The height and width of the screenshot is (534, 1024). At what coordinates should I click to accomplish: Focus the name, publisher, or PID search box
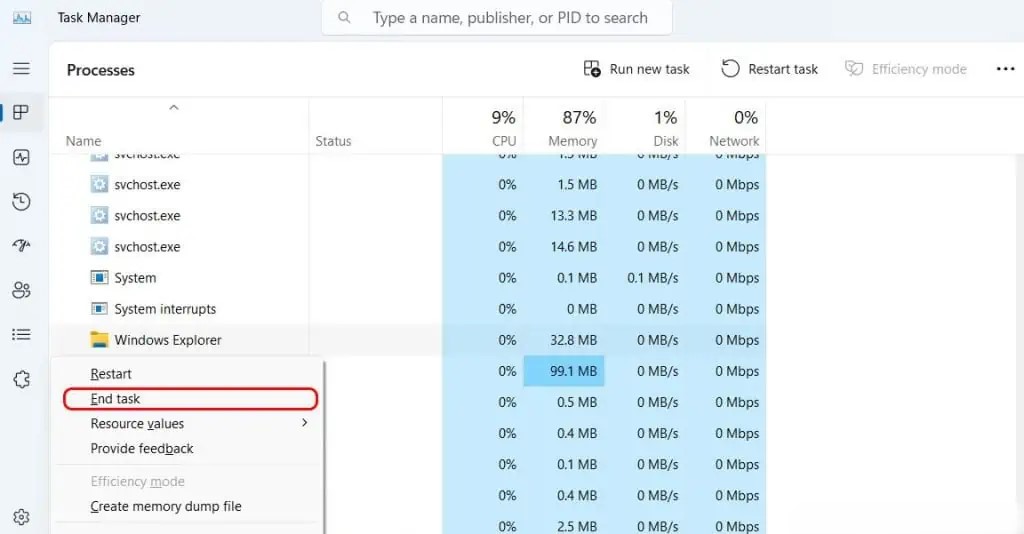[497, 18]
